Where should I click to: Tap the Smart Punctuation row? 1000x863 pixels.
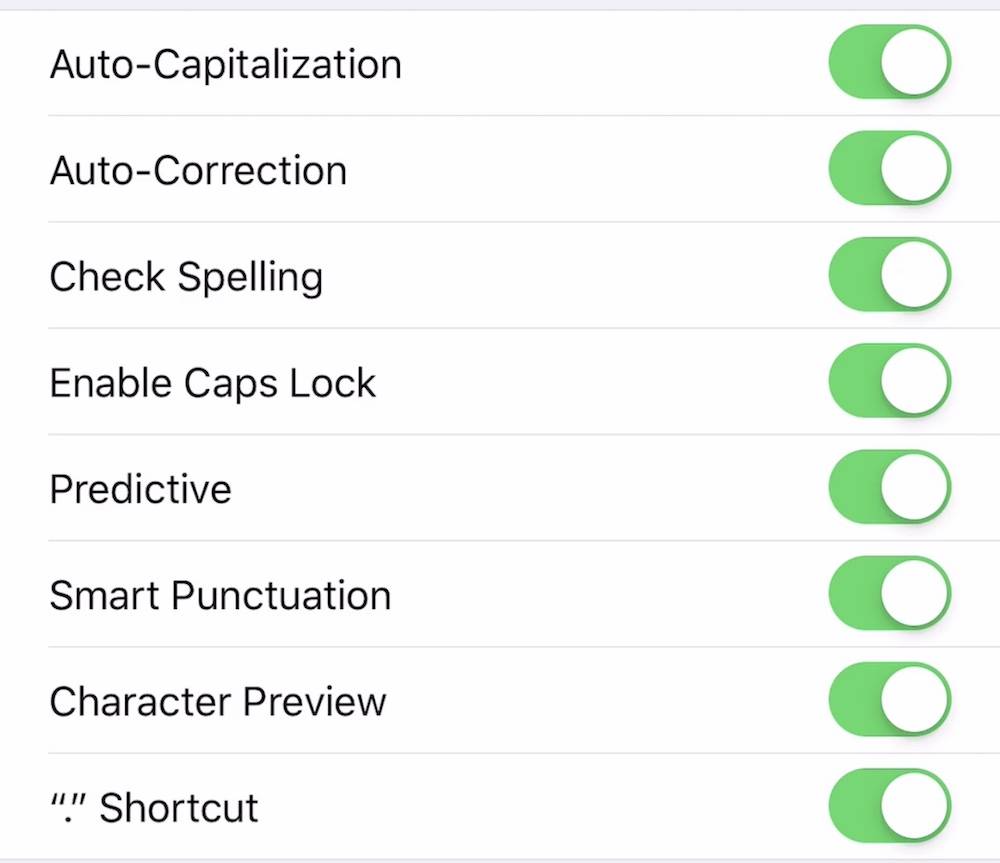point(500,595)
